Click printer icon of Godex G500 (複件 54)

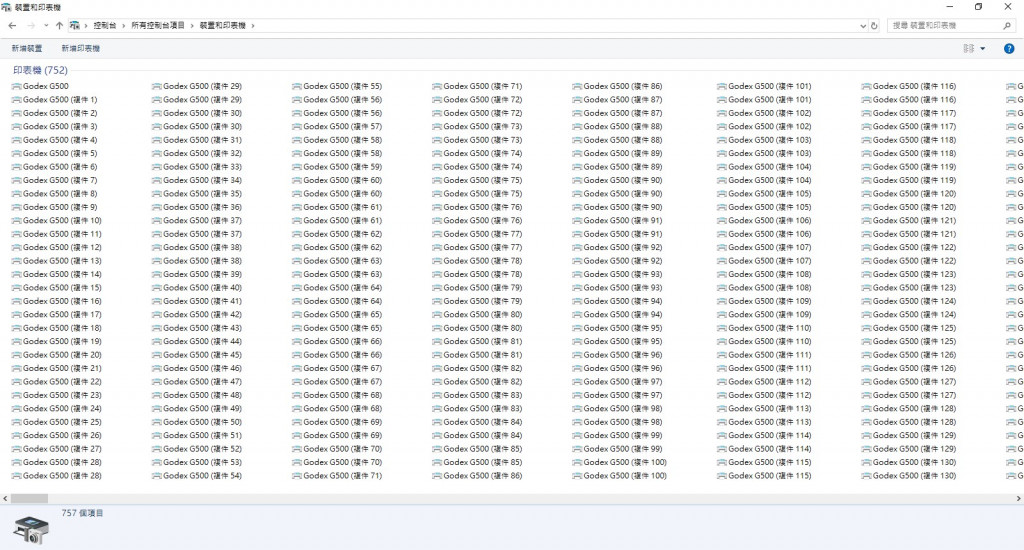pyautogui.click(x=157, y=476)
